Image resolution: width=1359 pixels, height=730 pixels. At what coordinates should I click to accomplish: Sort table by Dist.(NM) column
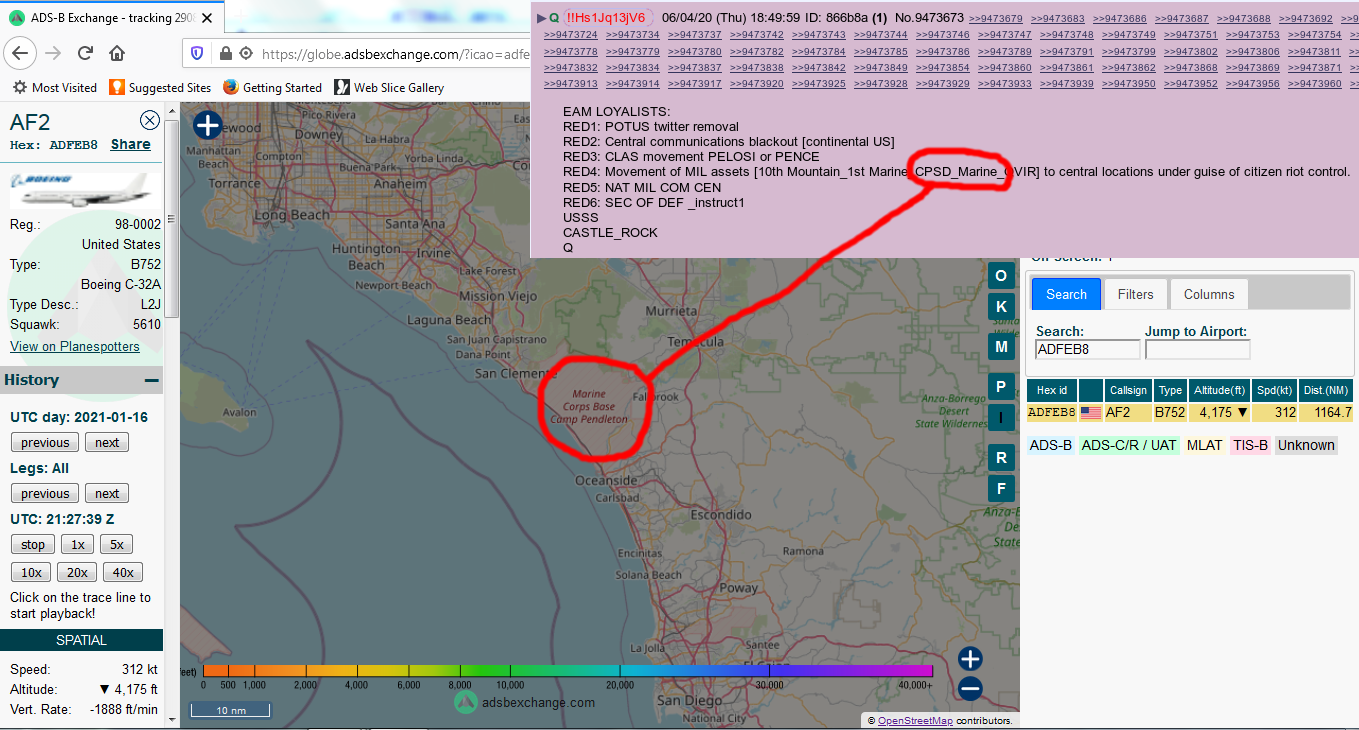(x=1327, y=390)
